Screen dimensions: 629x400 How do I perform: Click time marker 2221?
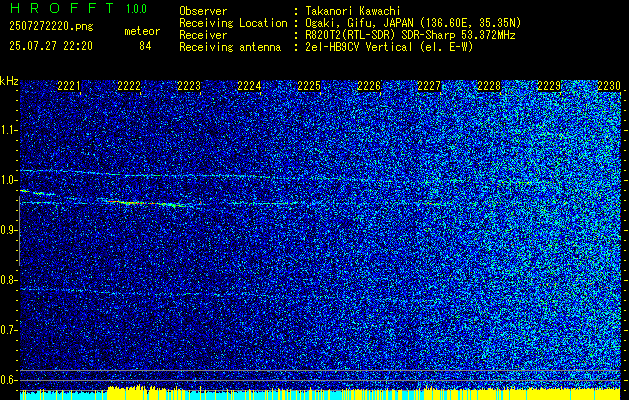(x=69, y=86)
